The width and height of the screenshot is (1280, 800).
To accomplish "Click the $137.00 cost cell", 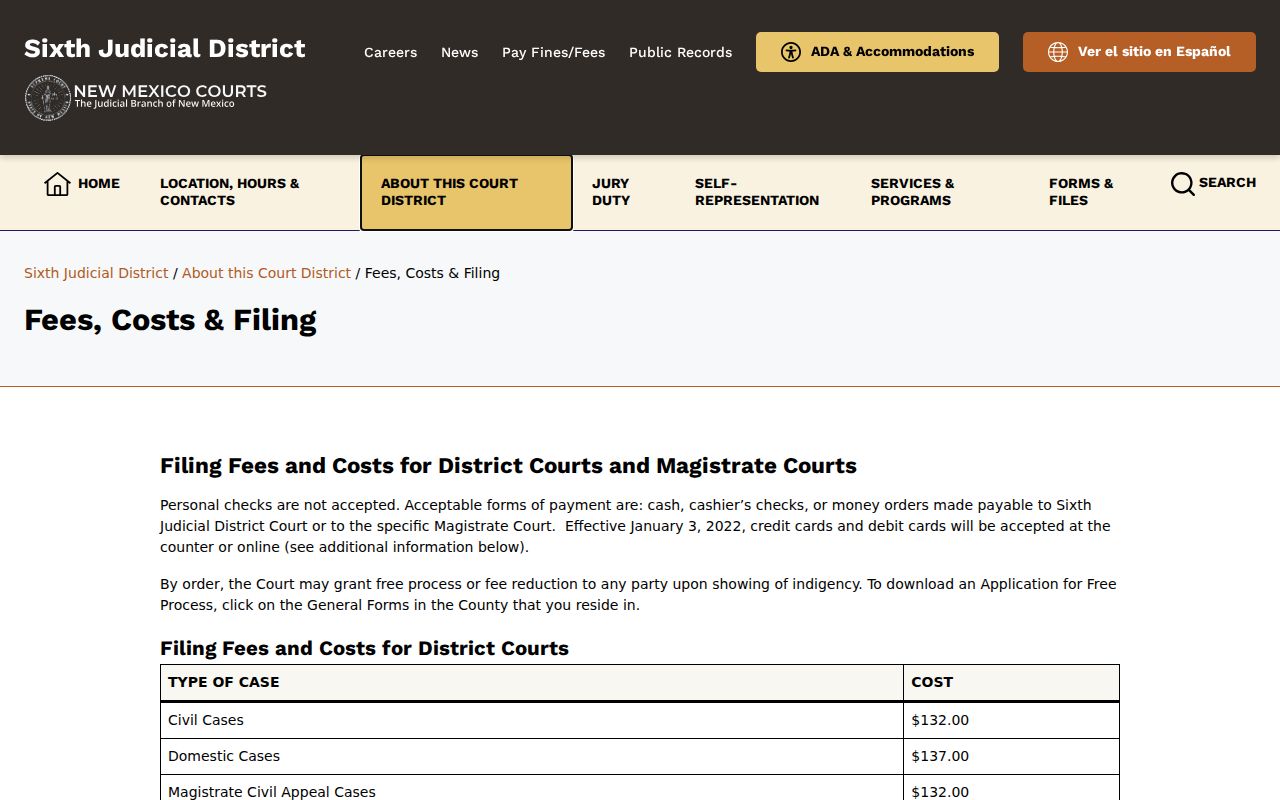I will coord(1011,756).
